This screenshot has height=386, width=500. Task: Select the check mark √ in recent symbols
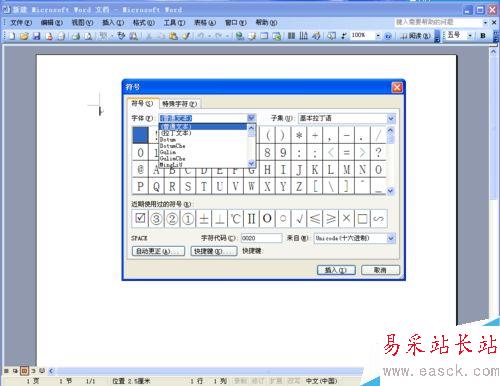(299, 219)
